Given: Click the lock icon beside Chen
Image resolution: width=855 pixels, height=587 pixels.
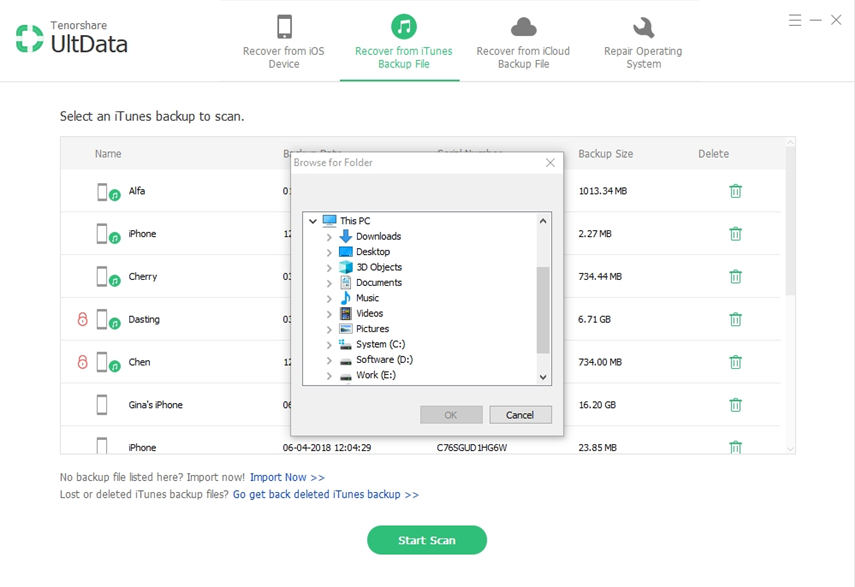Looking at the screenshot, I should pyautogui.click(x=82, y=362).
